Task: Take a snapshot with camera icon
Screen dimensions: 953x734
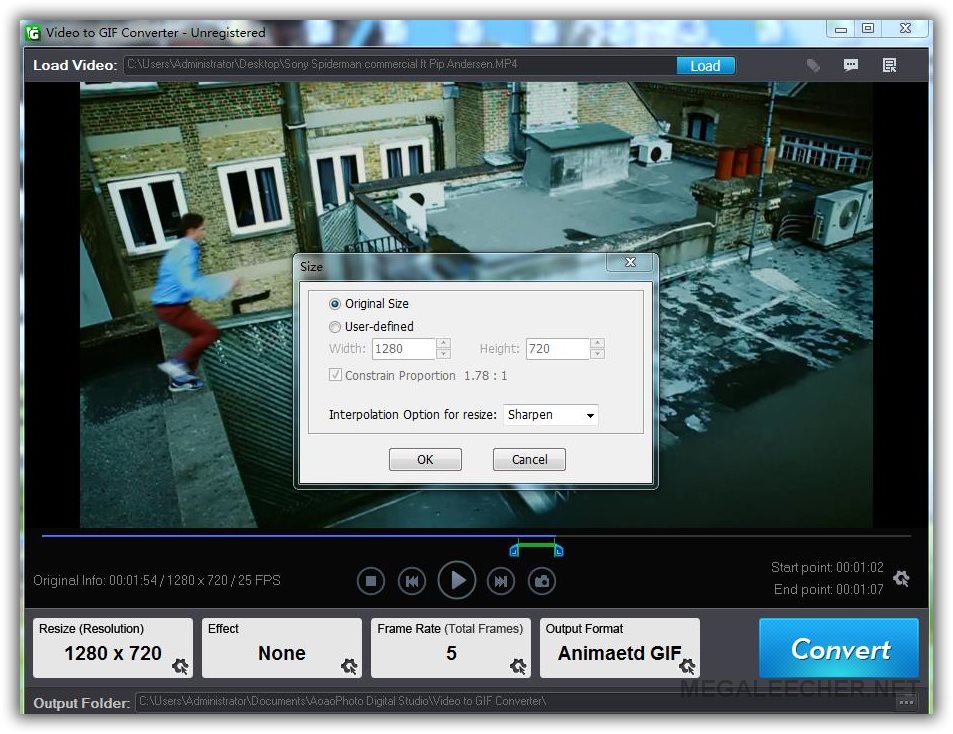Action: [542, 581]
